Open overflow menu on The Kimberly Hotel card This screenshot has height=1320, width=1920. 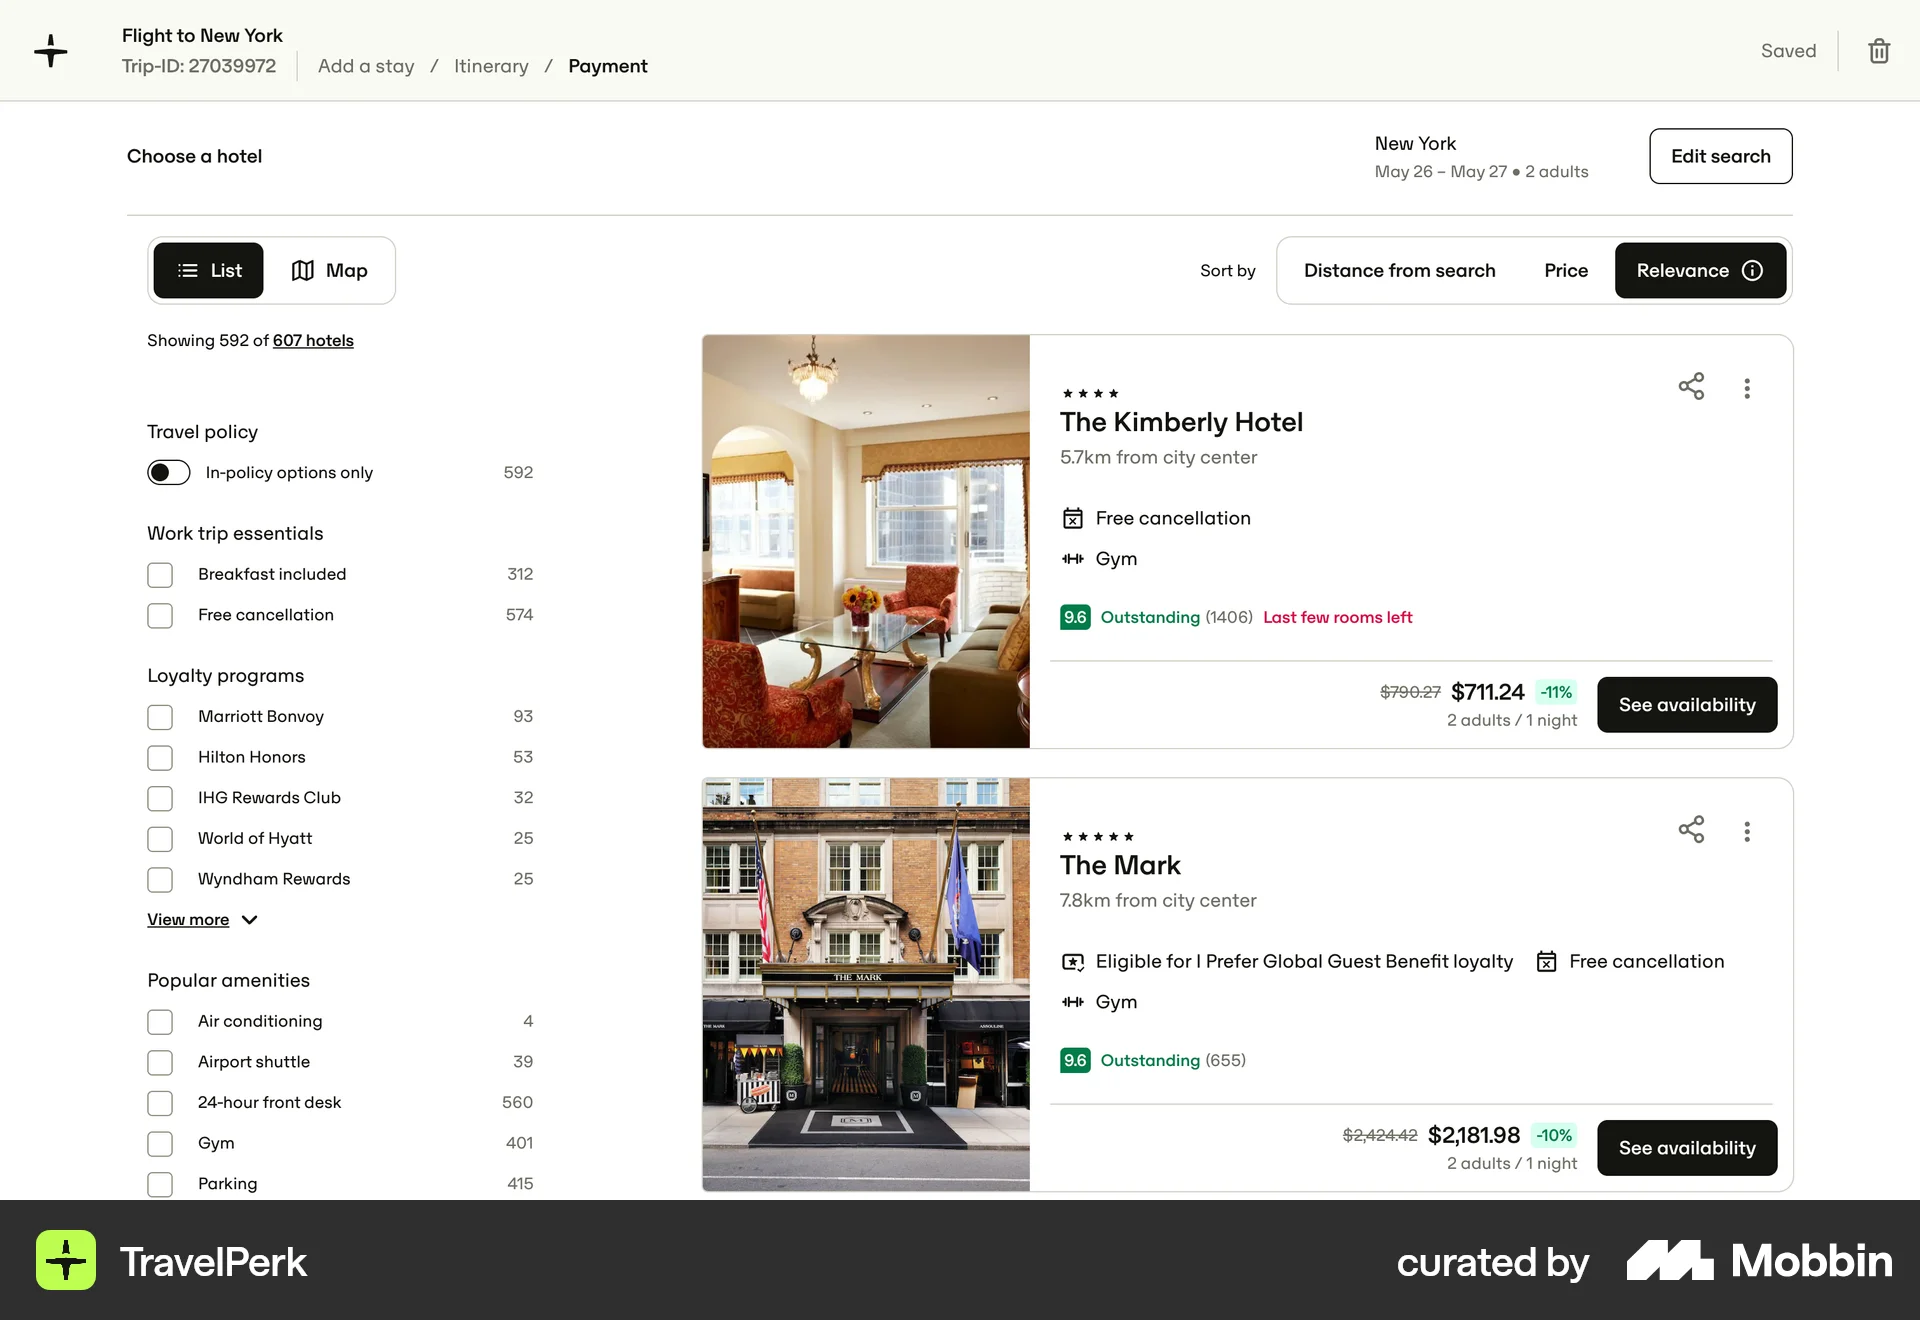coord(1747,387)
